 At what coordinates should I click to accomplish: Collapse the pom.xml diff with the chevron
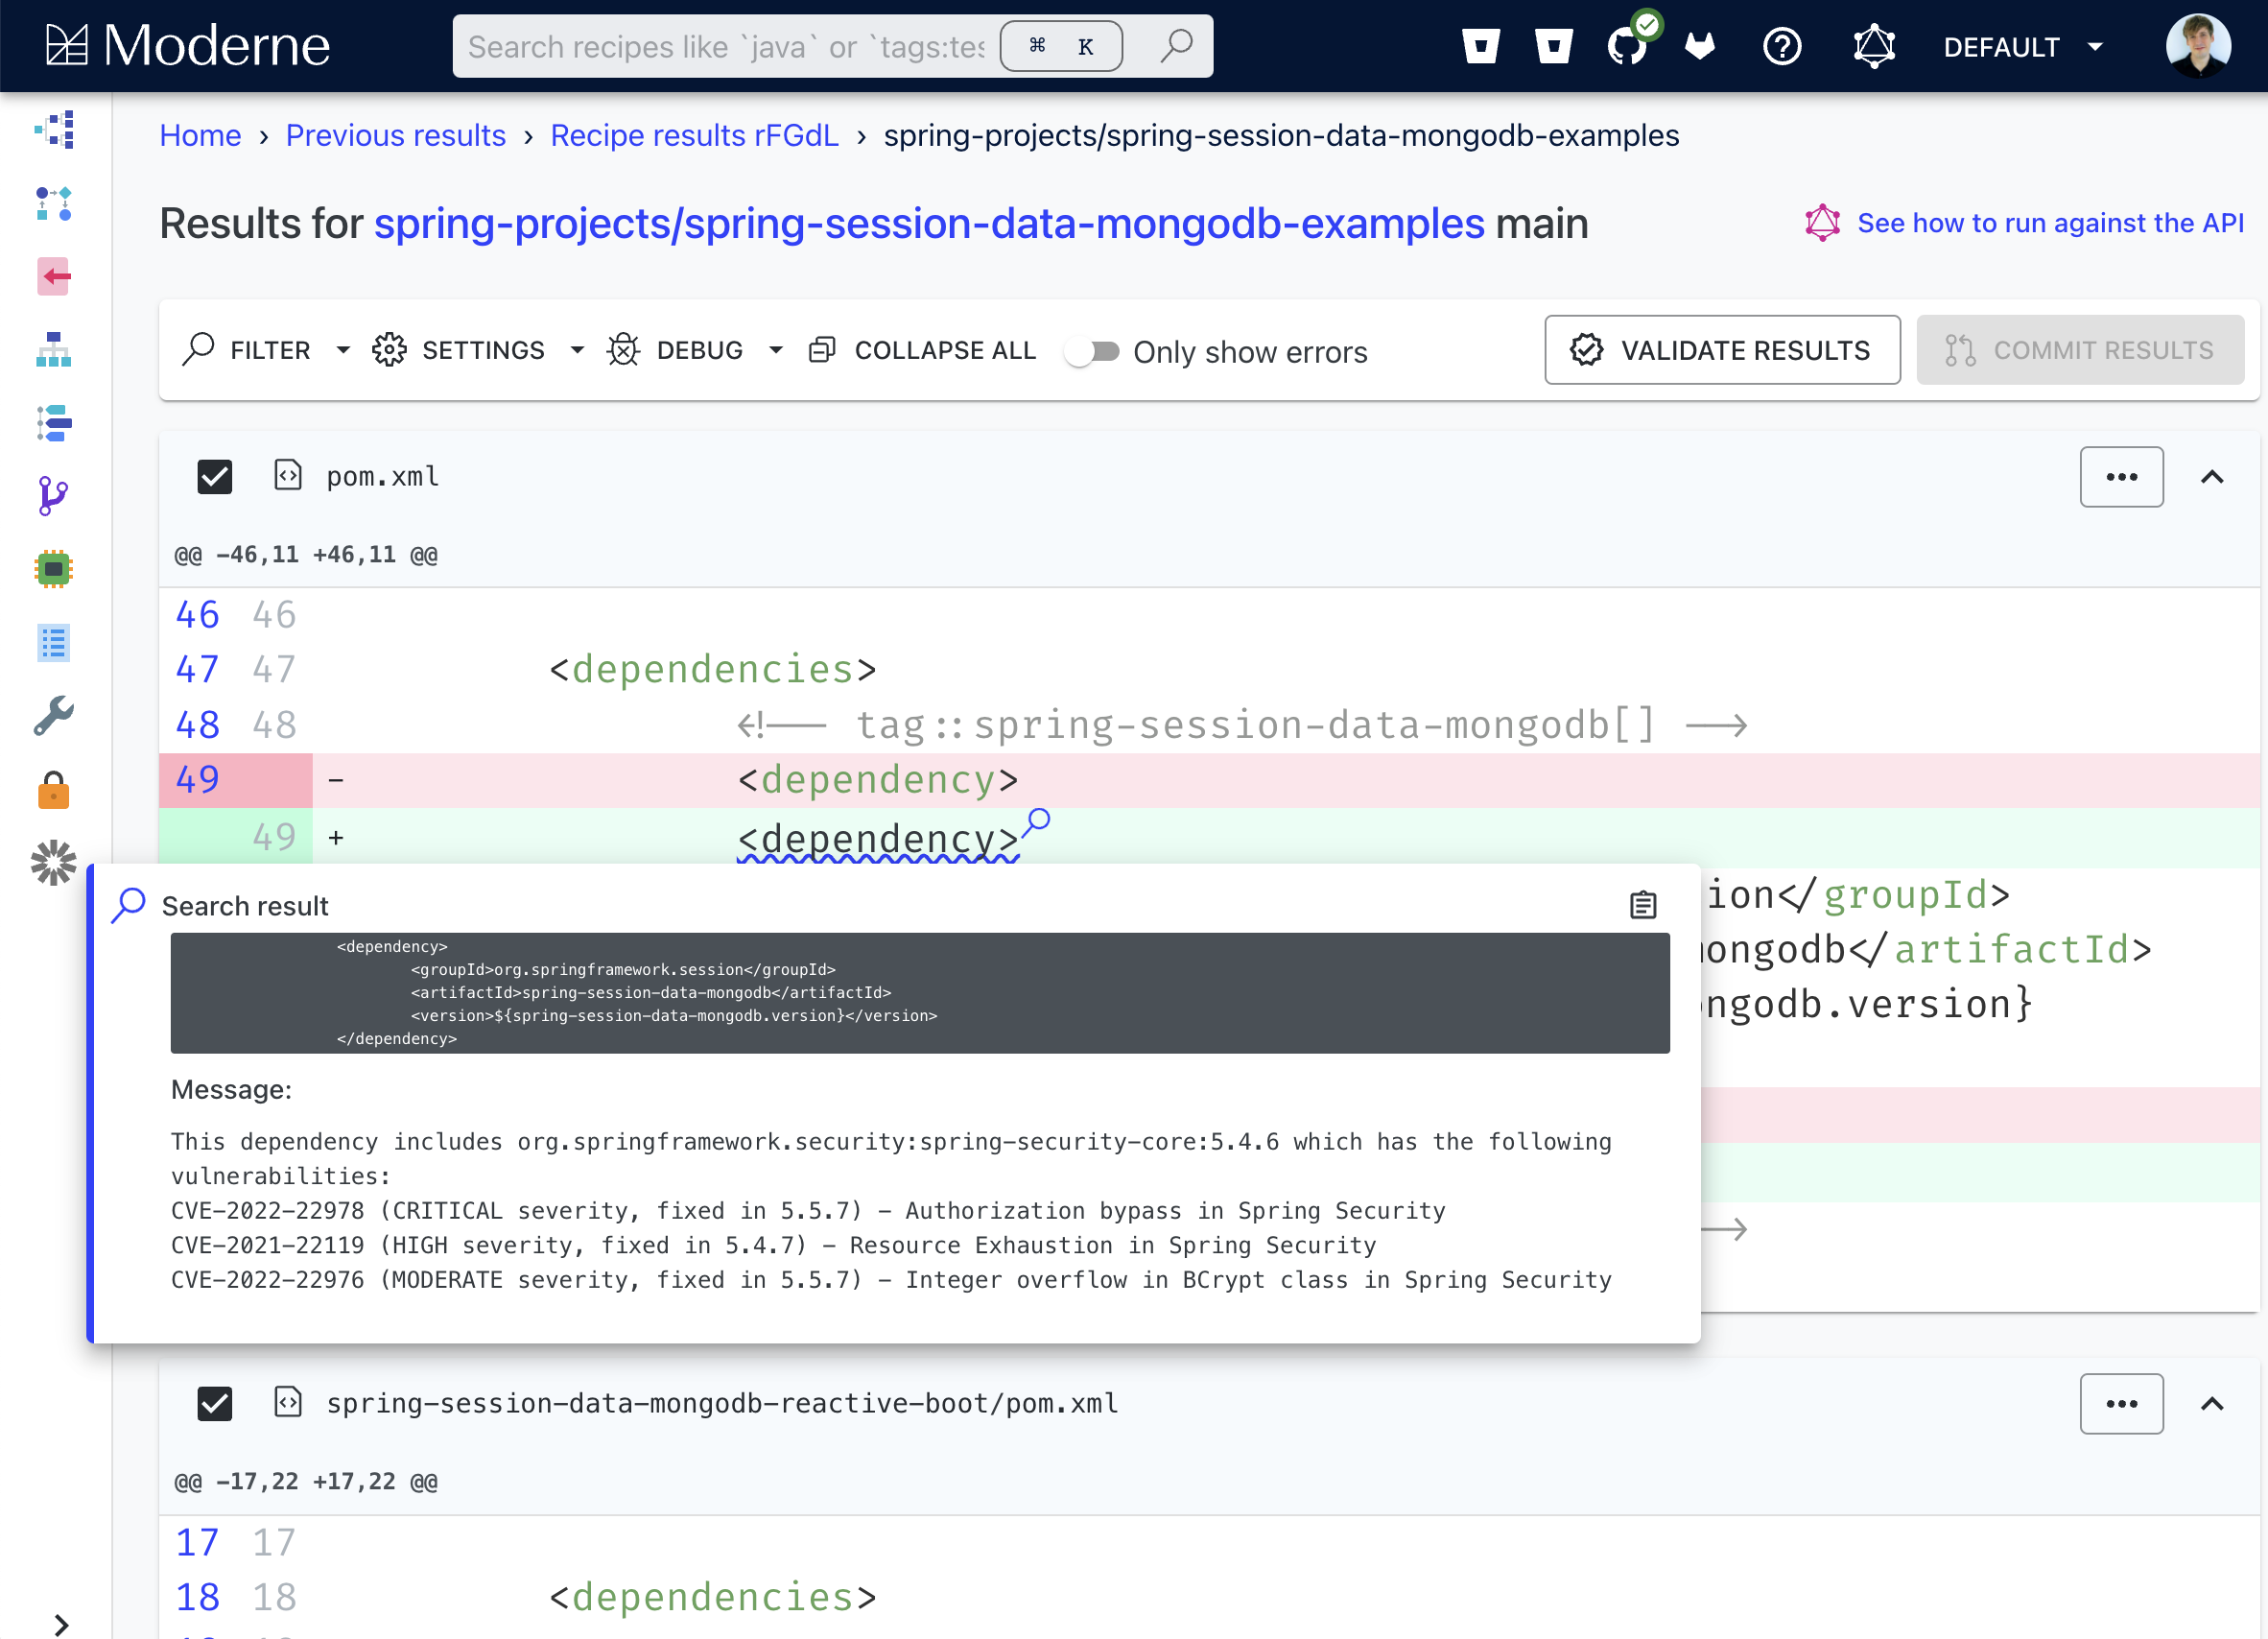coord(2212,476)
